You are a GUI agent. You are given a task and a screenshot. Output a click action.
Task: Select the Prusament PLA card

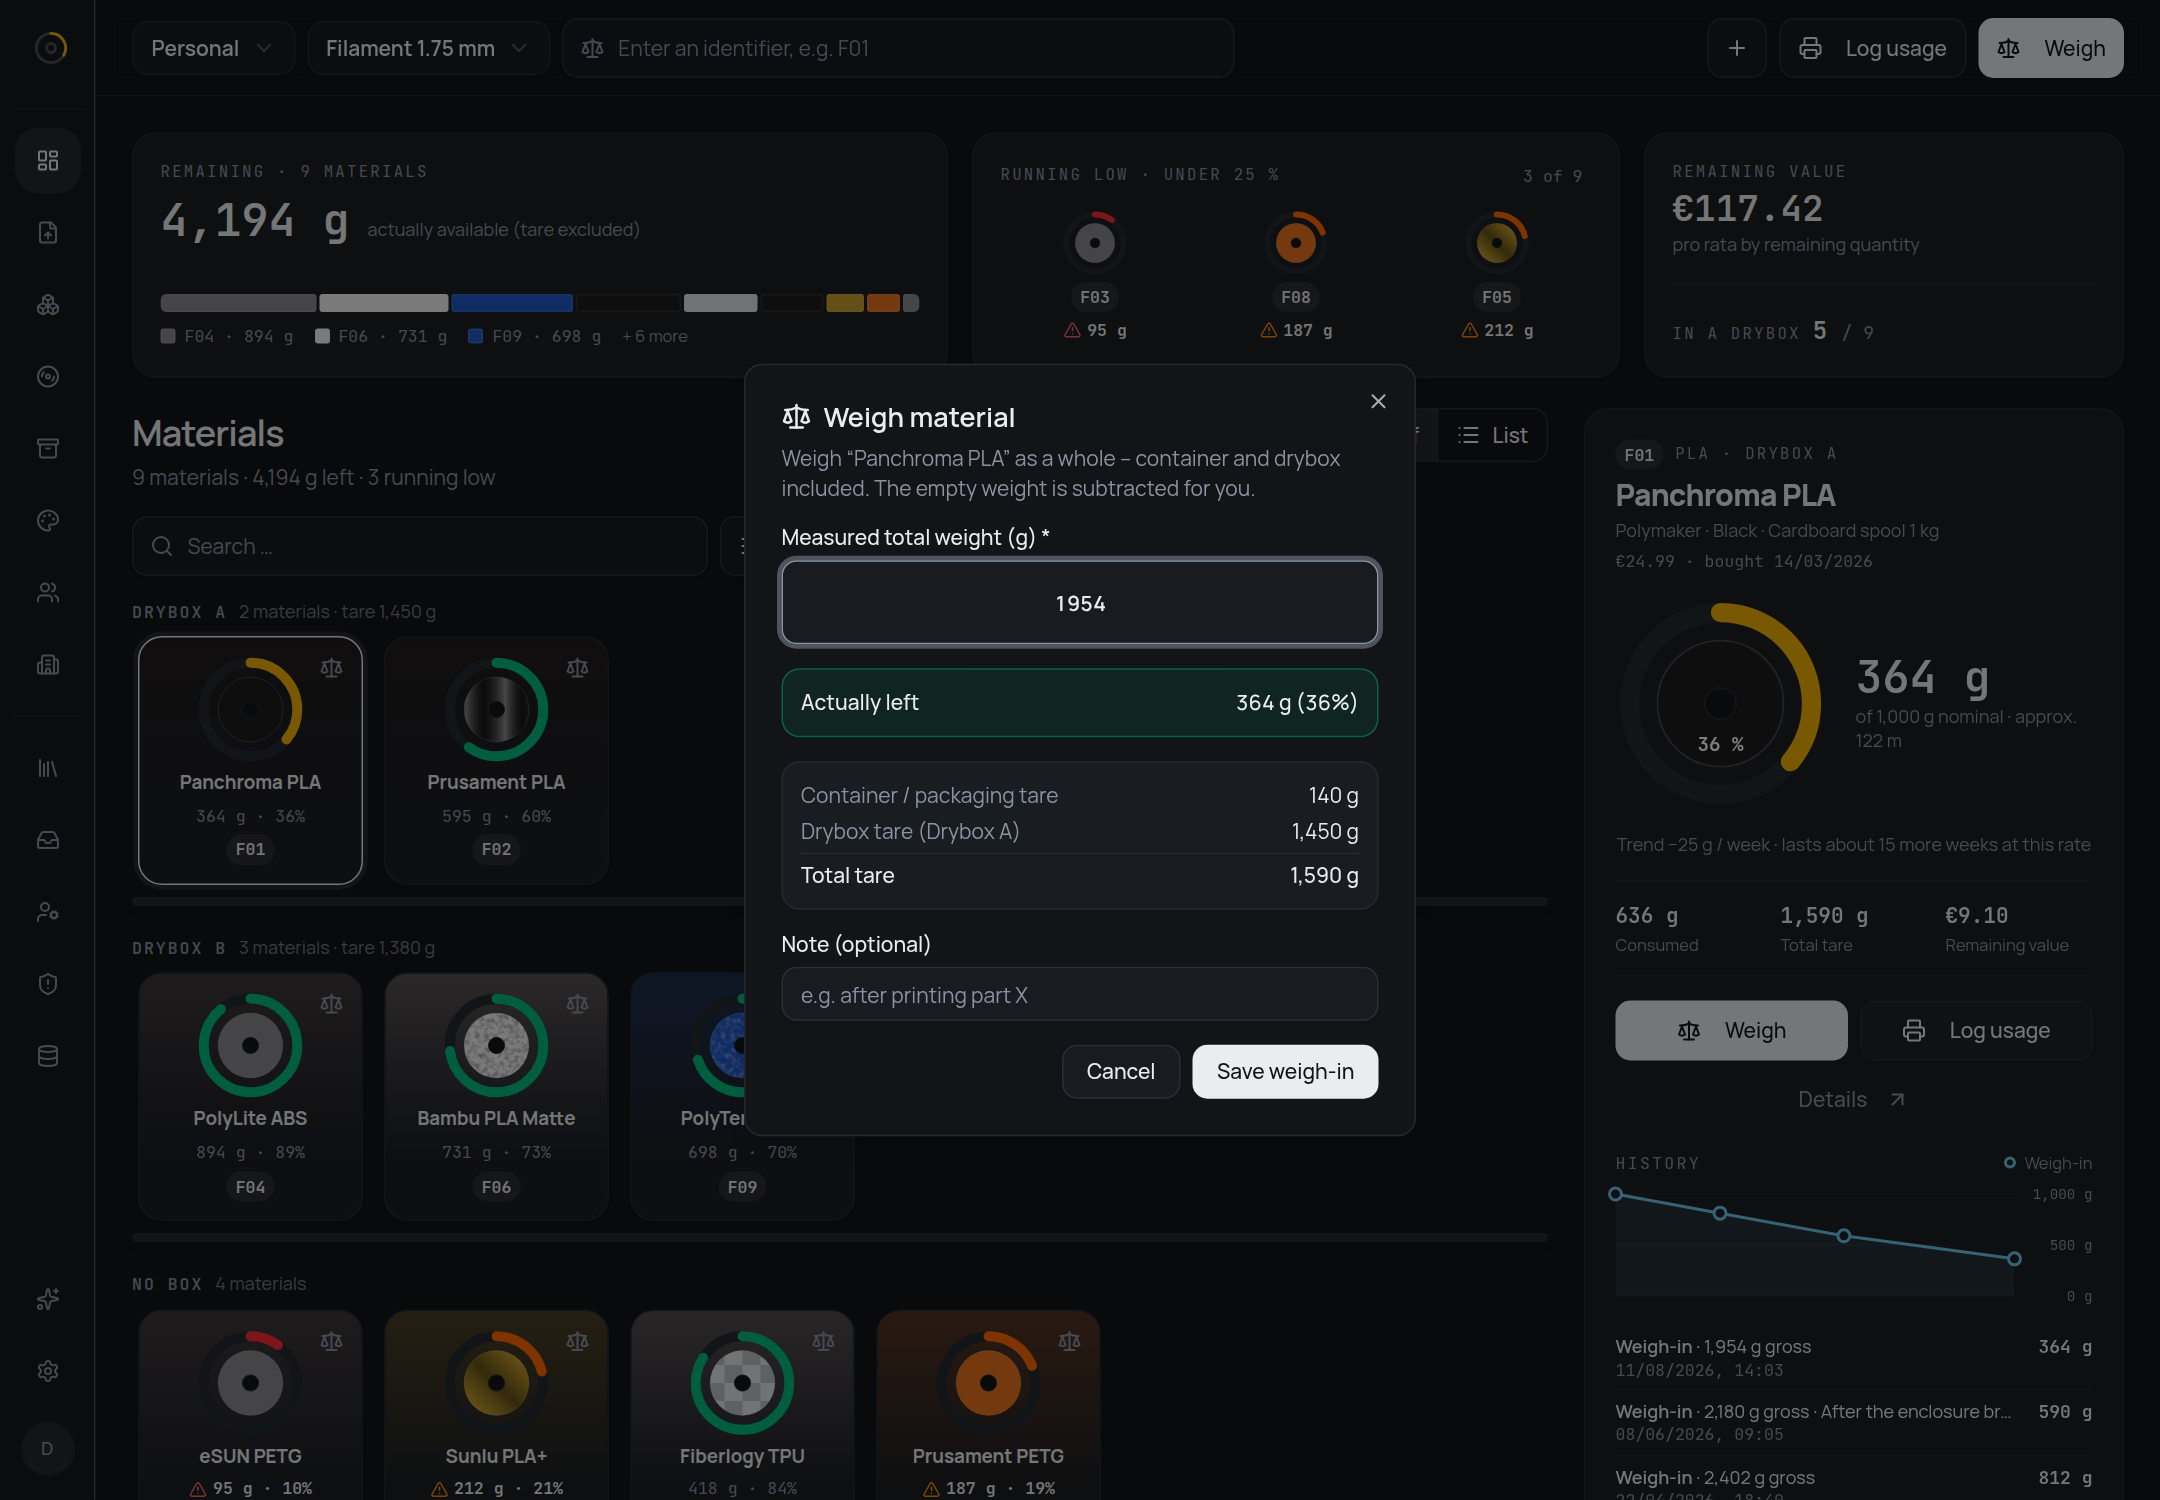[496, 760]
